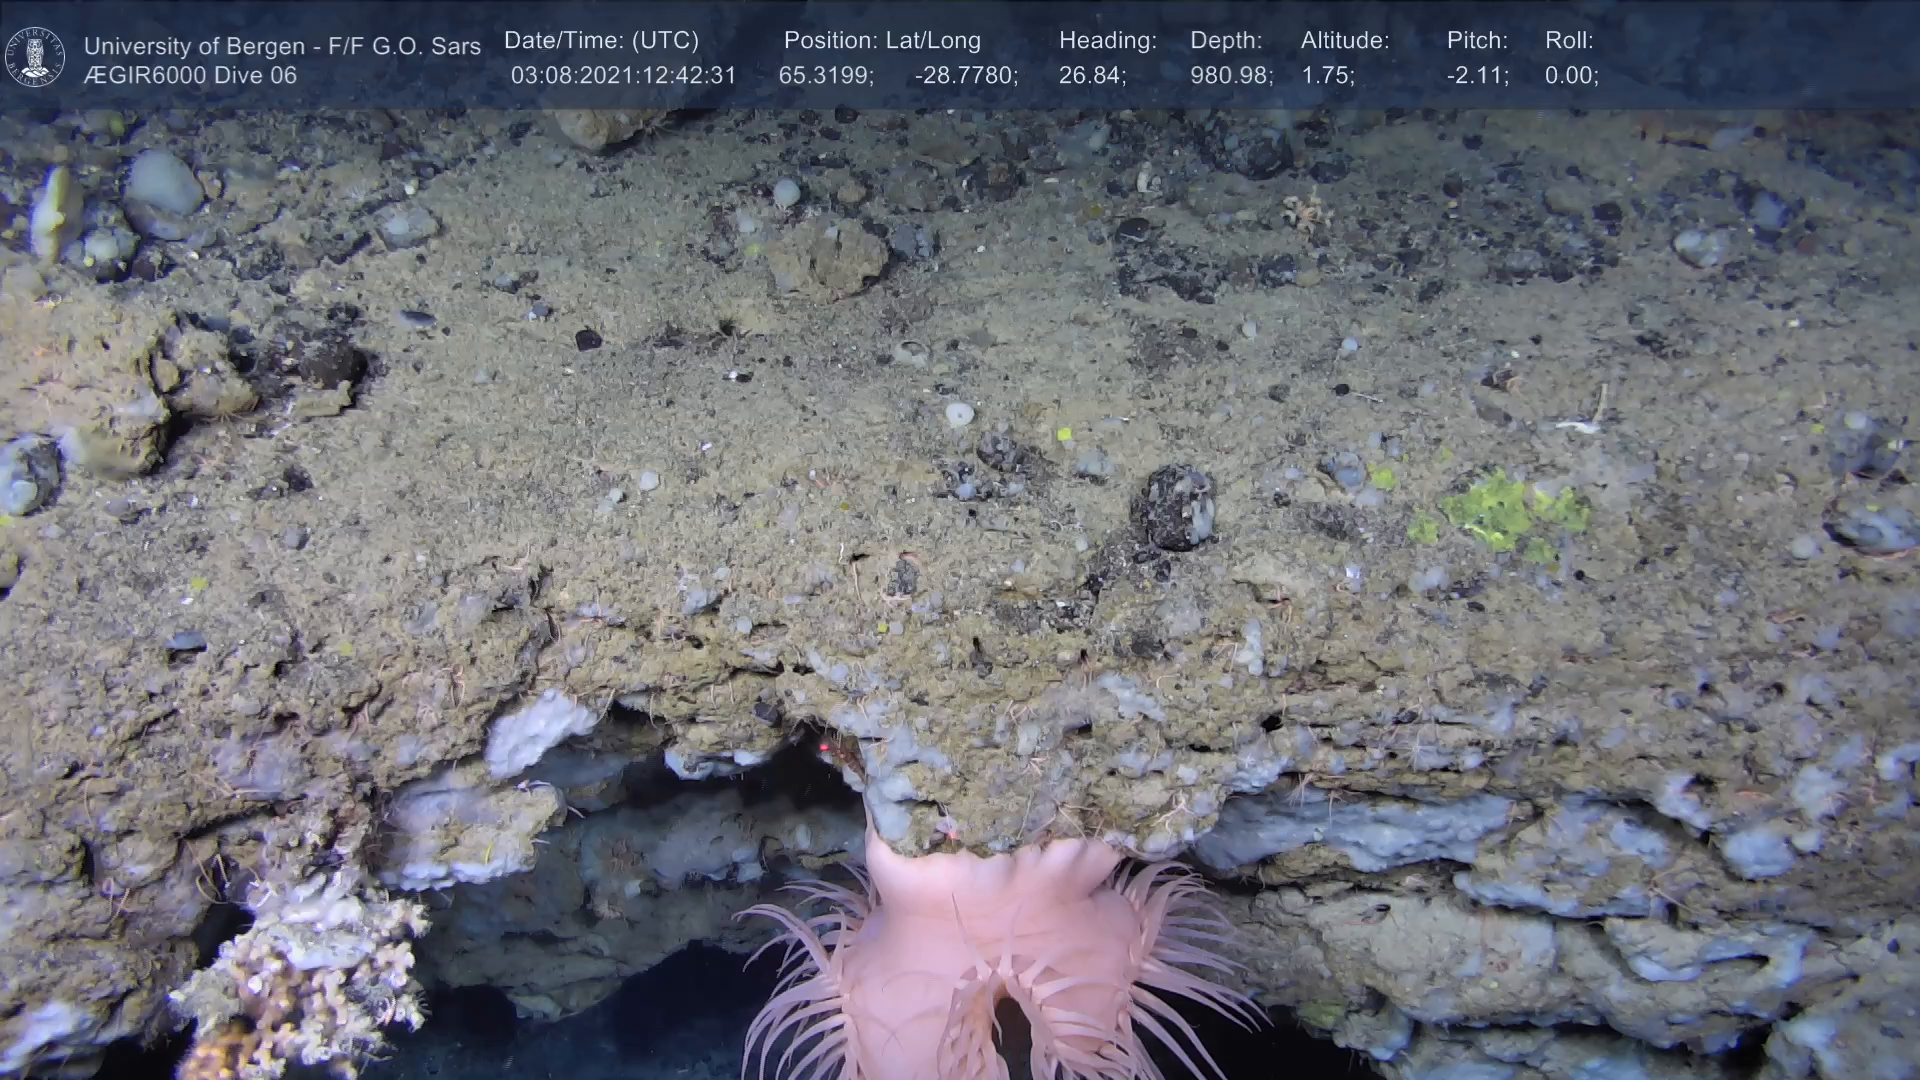Click the ÆGIR6000 Dive 06 label
Viewport: 1920px width, 1080px height.
tap(190, 76)
